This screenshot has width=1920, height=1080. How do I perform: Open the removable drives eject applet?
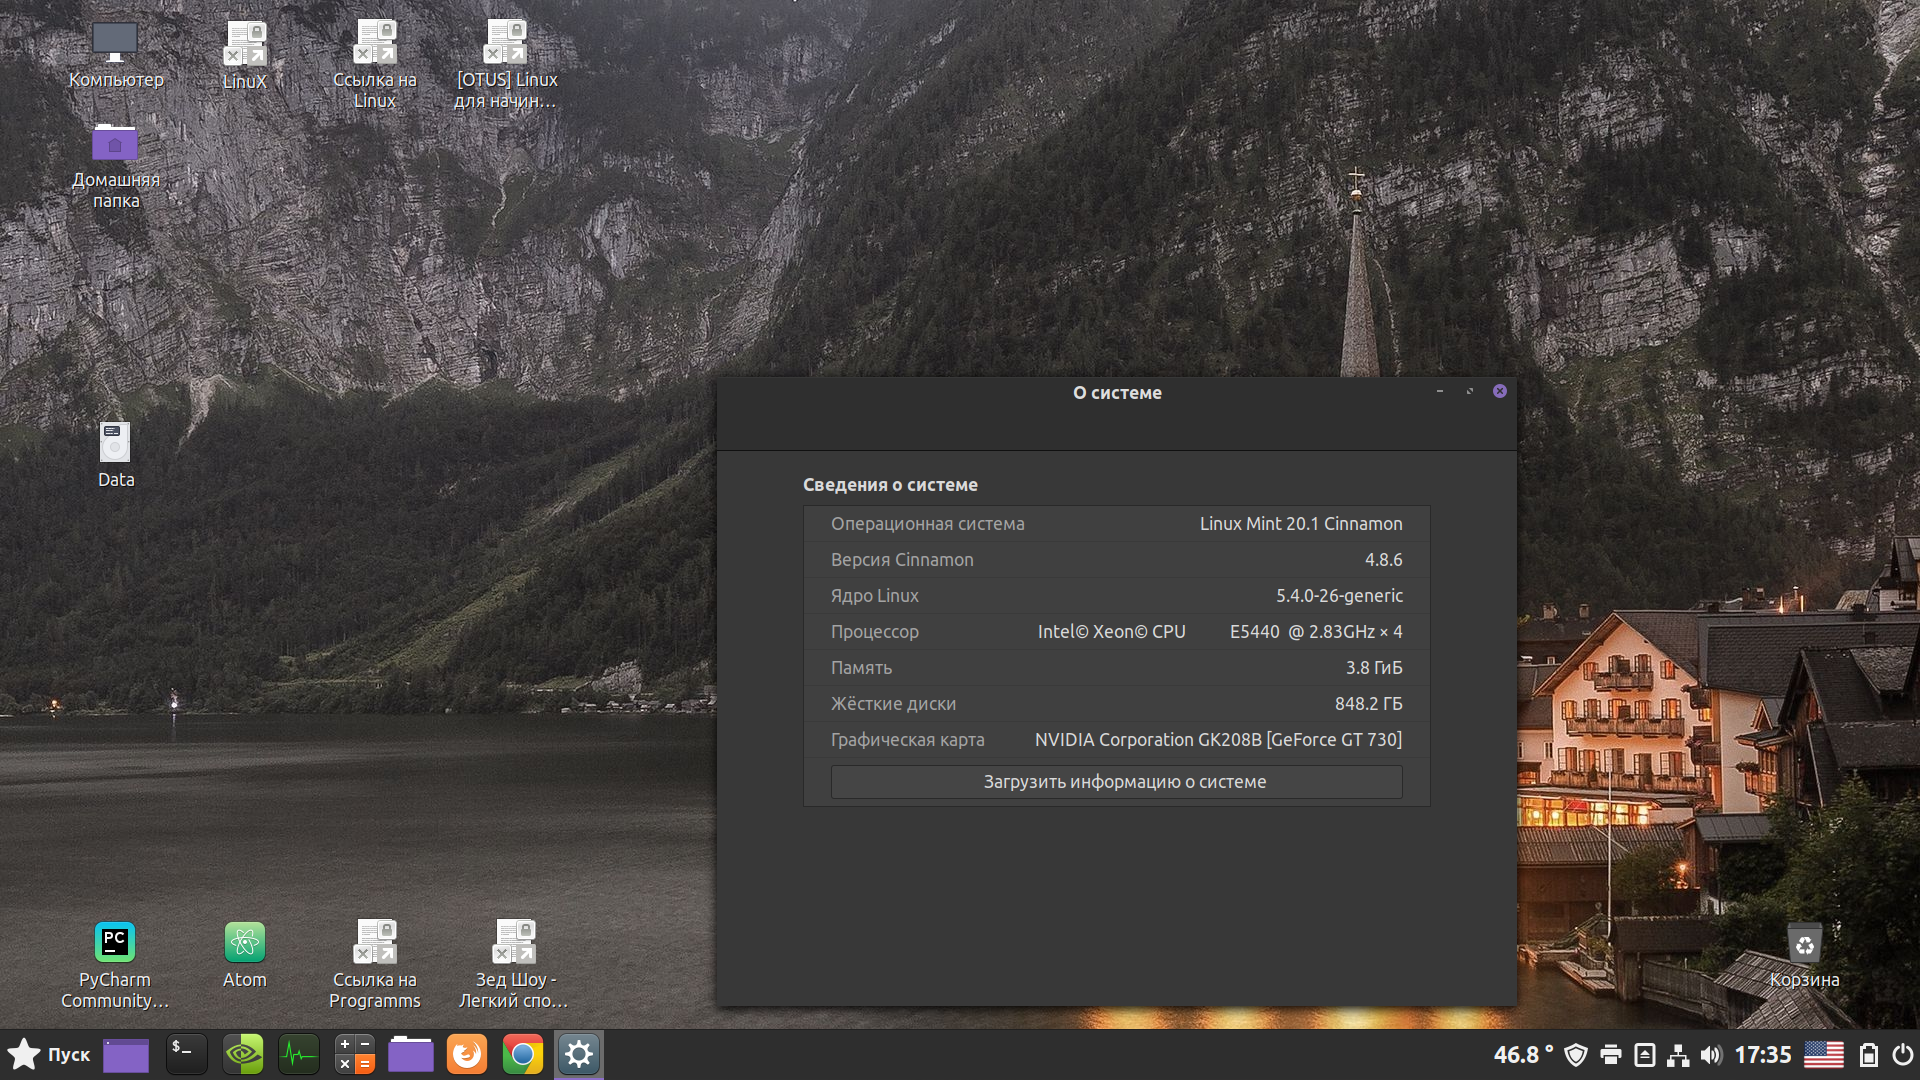(1644, 1055)
